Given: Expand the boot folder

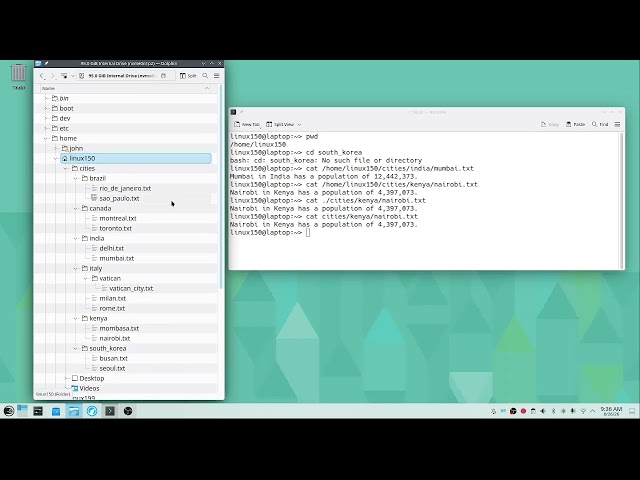Looking at the screenshot, I should [46, 109].
